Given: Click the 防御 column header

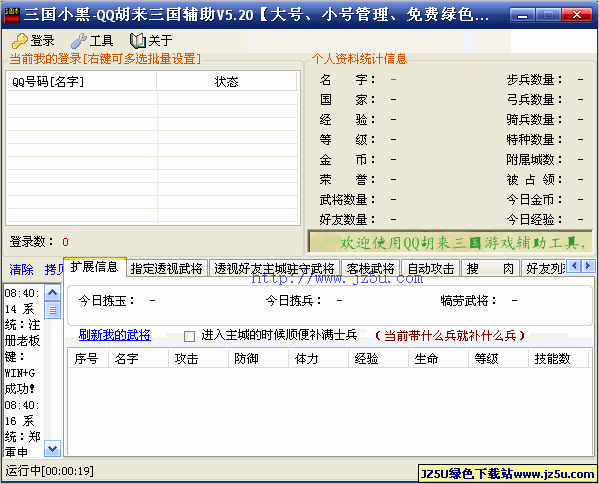Looking at the screenshot, I should pos(258,358).
